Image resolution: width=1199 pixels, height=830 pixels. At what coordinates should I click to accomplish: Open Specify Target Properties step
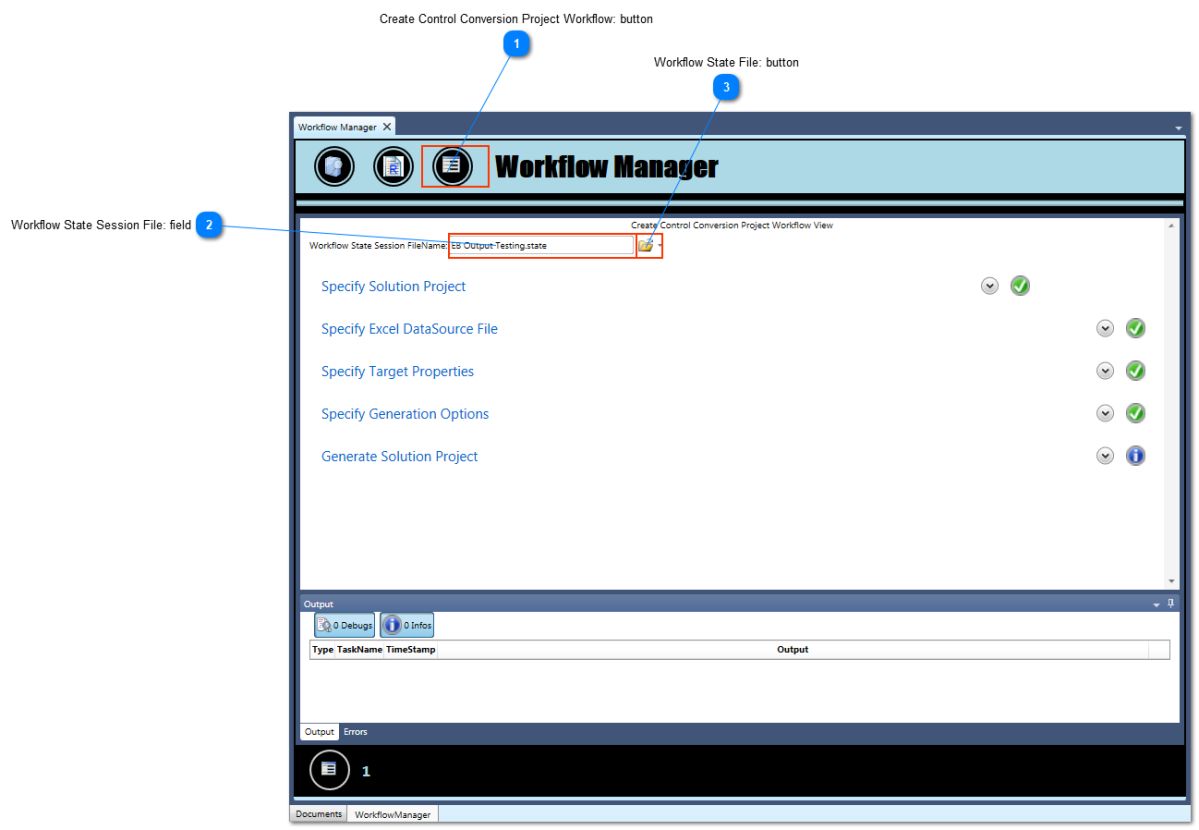point(397,371)
